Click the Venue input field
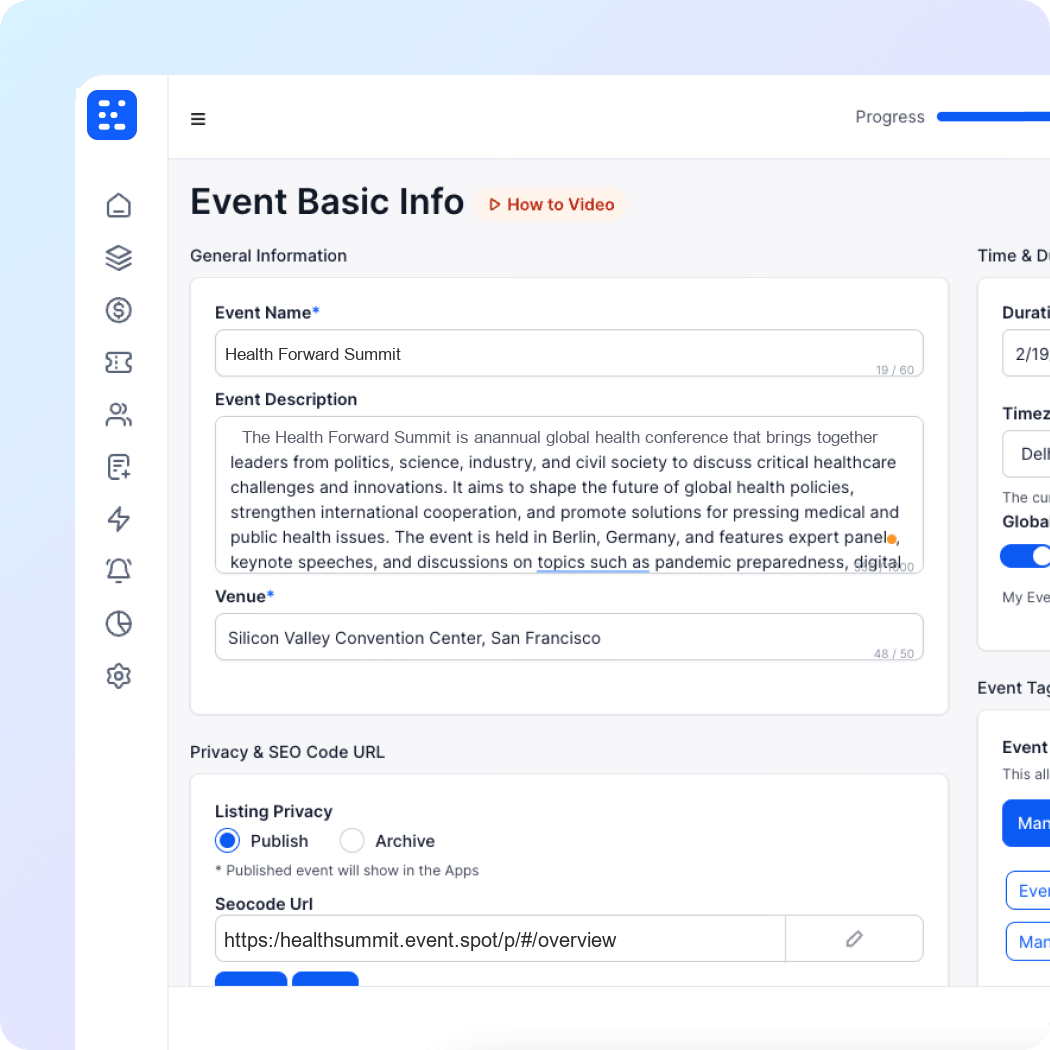This screenshot has width=1050, height=1050. coord(569,637)
